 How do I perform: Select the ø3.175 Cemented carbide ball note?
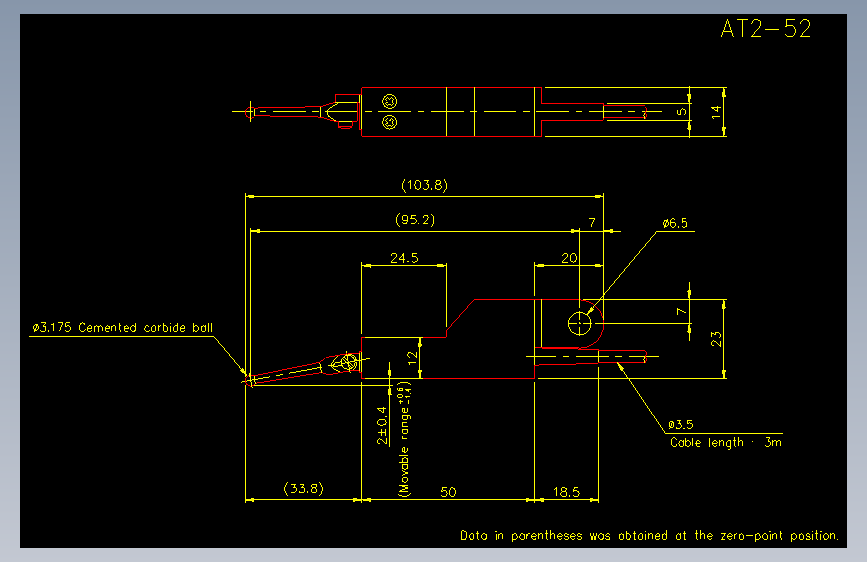122,327
